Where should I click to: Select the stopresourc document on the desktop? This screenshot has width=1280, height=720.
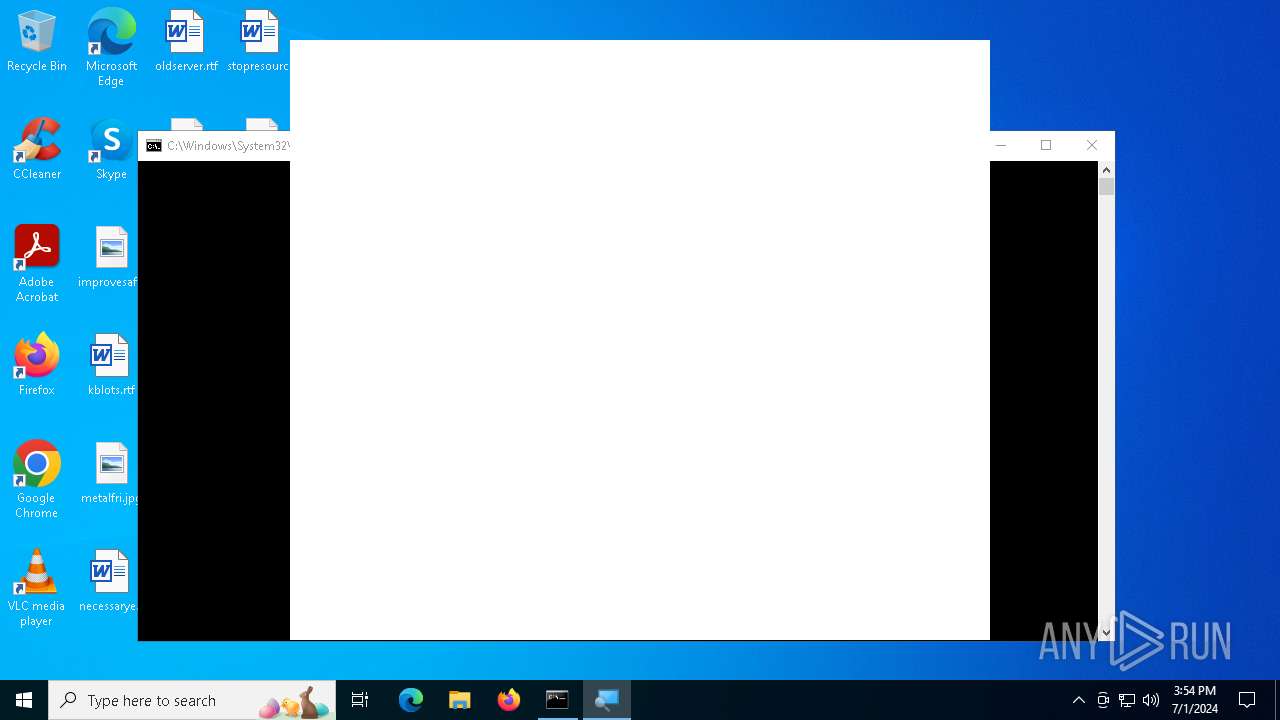click(258, 41)
